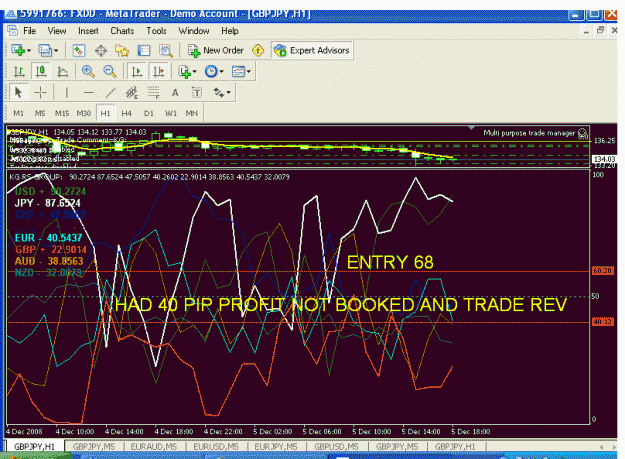
Task: Open the Periods clock dropdown
Action: pyautogui.click(x=214, y=72)
